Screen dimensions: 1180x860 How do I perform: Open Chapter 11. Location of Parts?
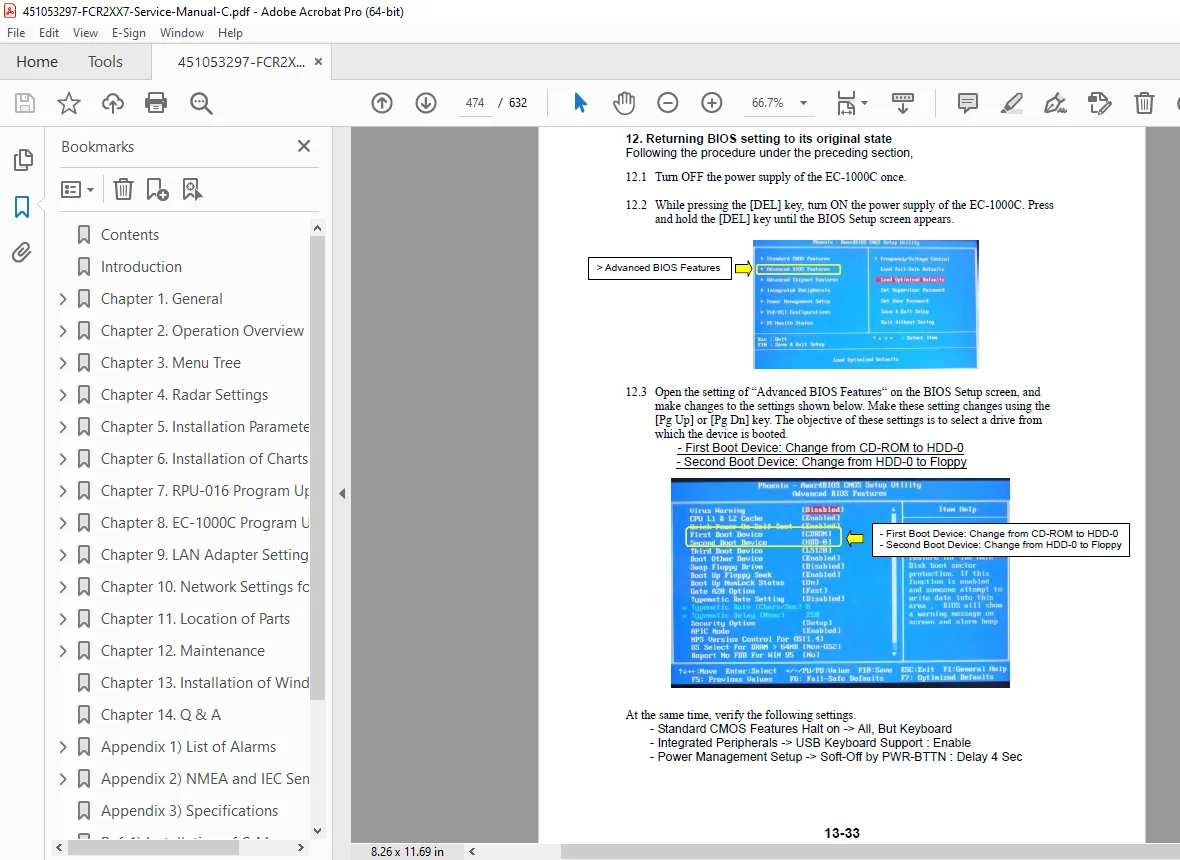[196, 619]
